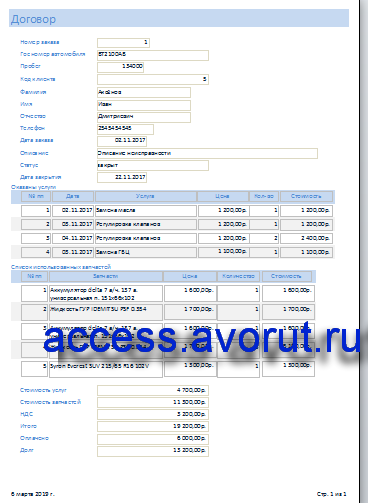
Task: Click the Запчасти column header
Action: 106,276
